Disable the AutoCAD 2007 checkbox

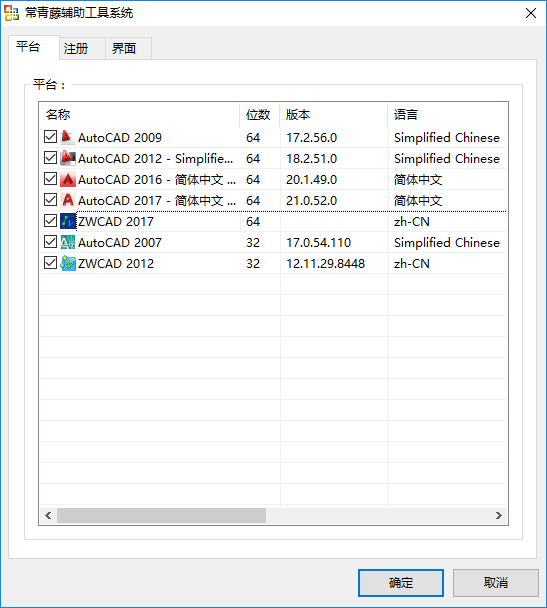50,242
